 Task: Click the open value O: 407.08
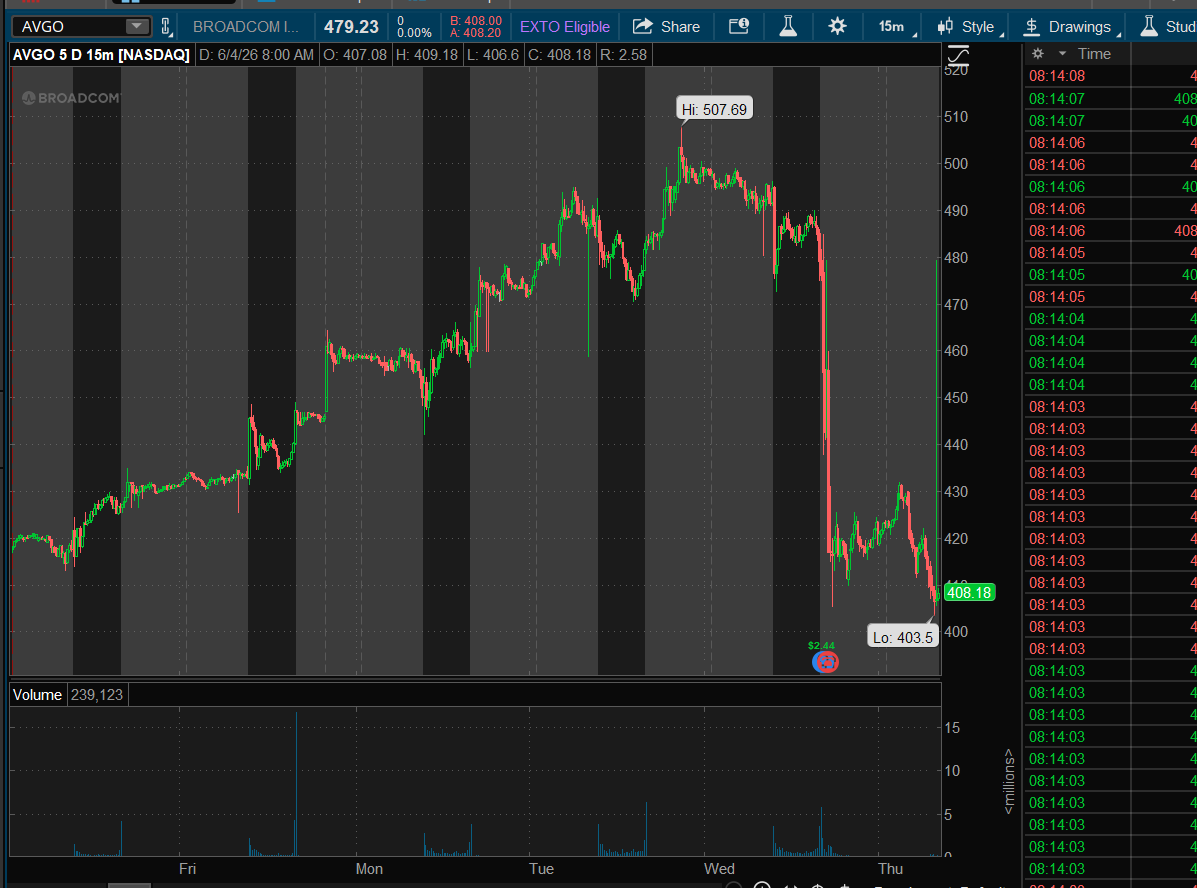355,55
